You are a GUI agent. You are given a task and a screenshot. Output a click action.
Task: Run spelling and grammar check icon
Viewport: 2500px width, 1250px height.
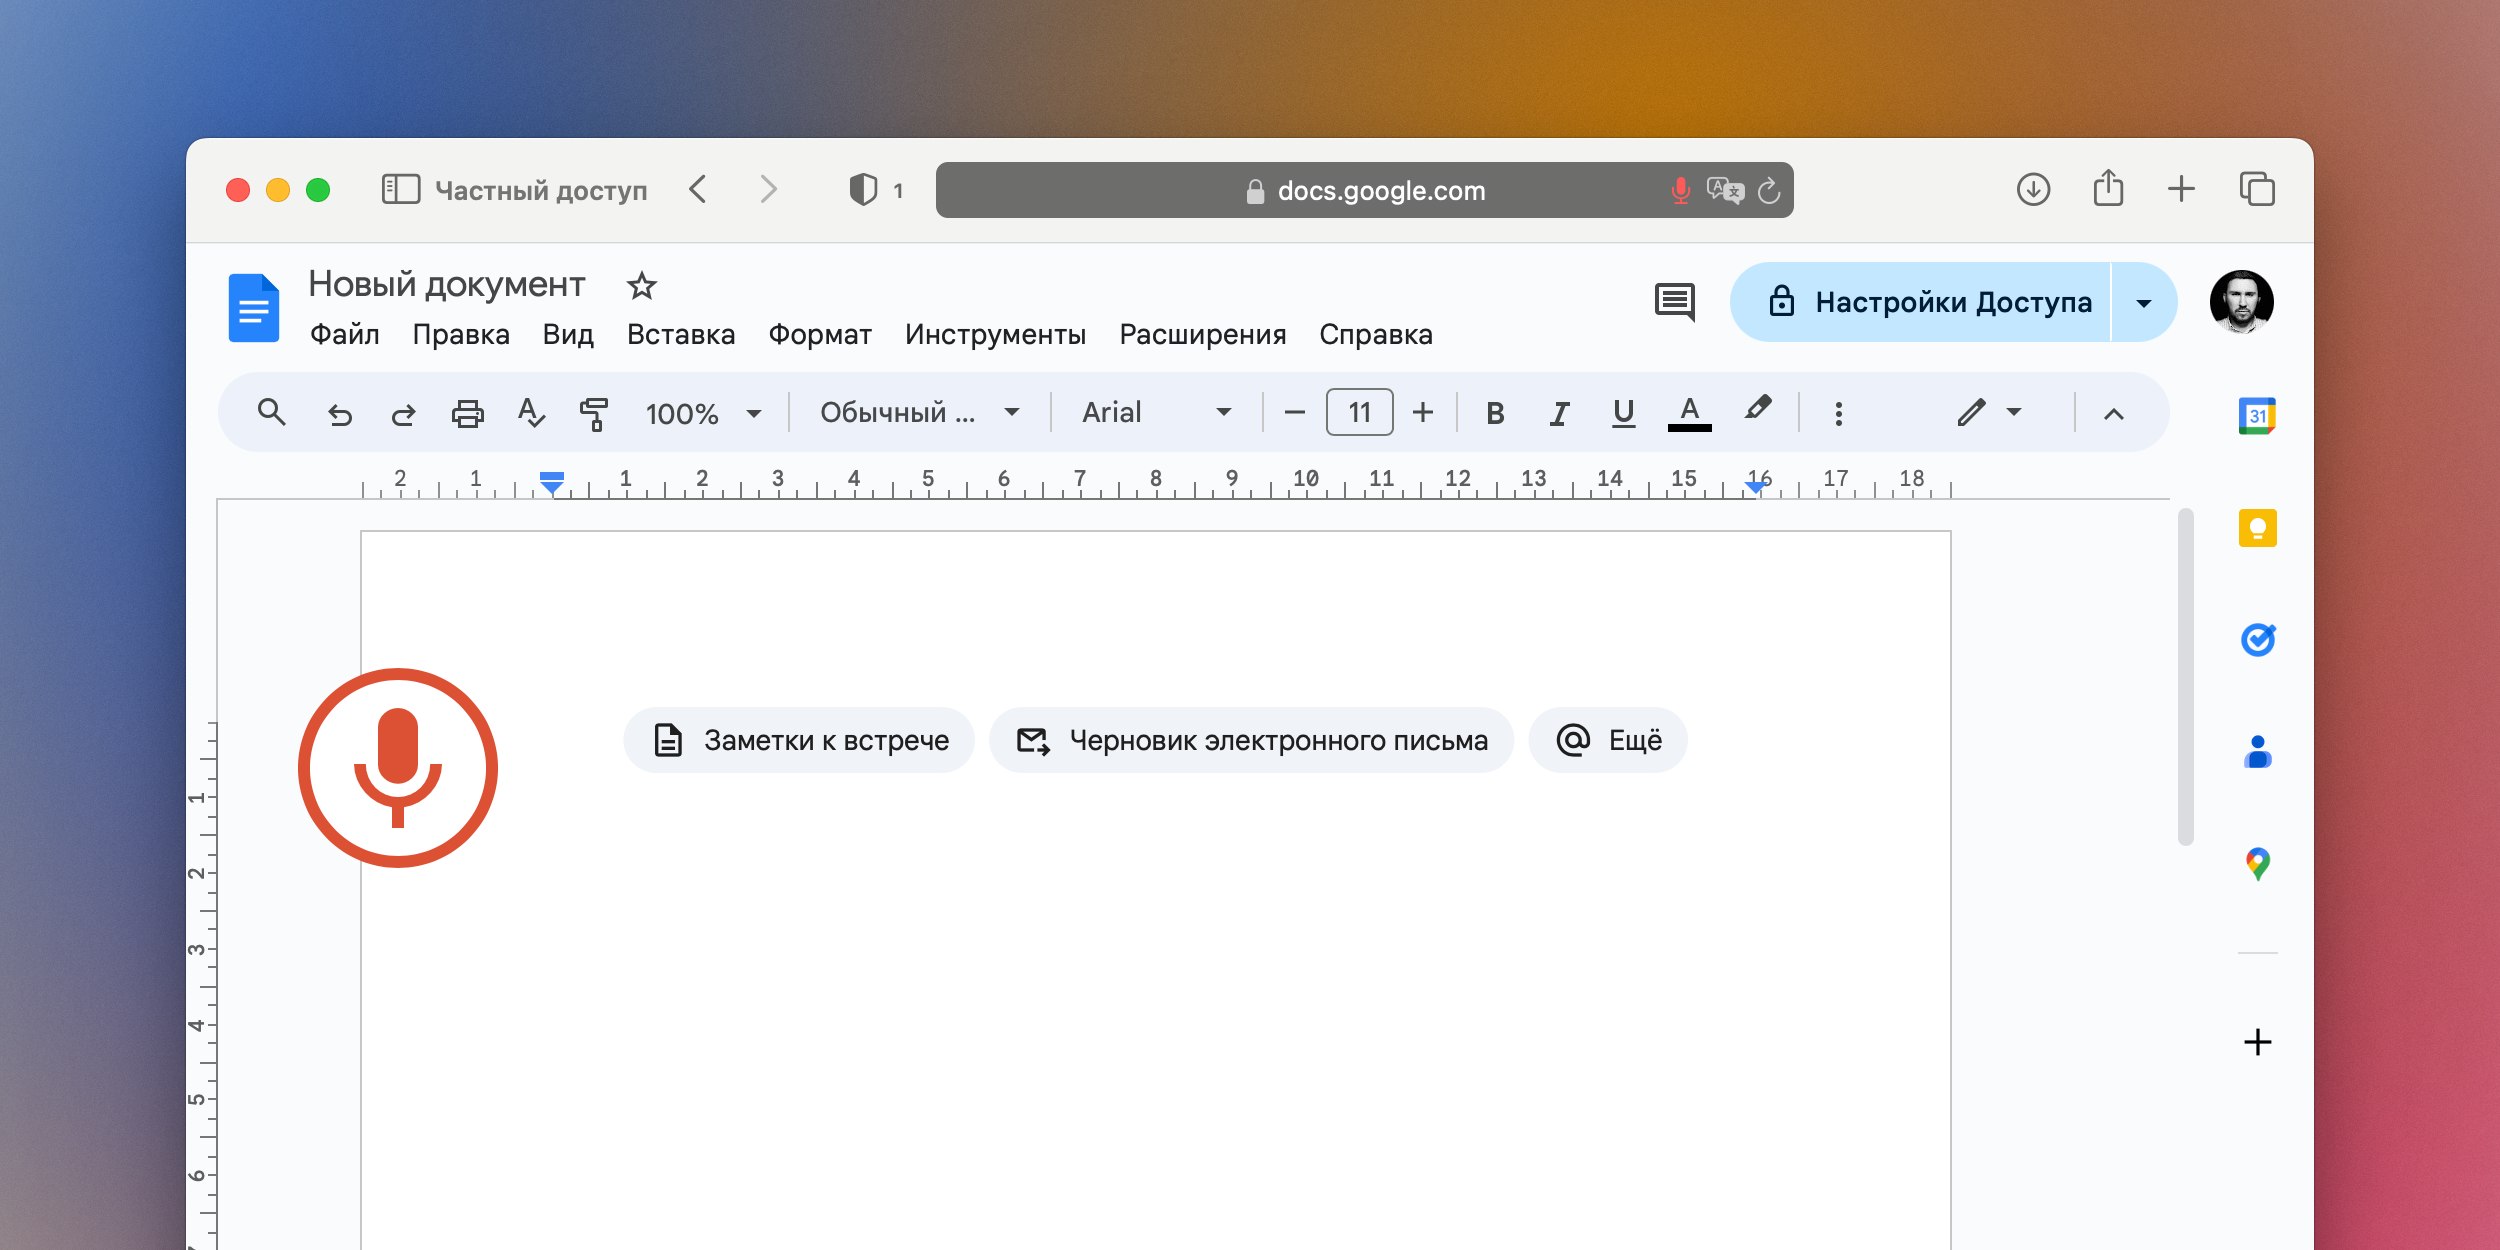(x=531, y=413)
